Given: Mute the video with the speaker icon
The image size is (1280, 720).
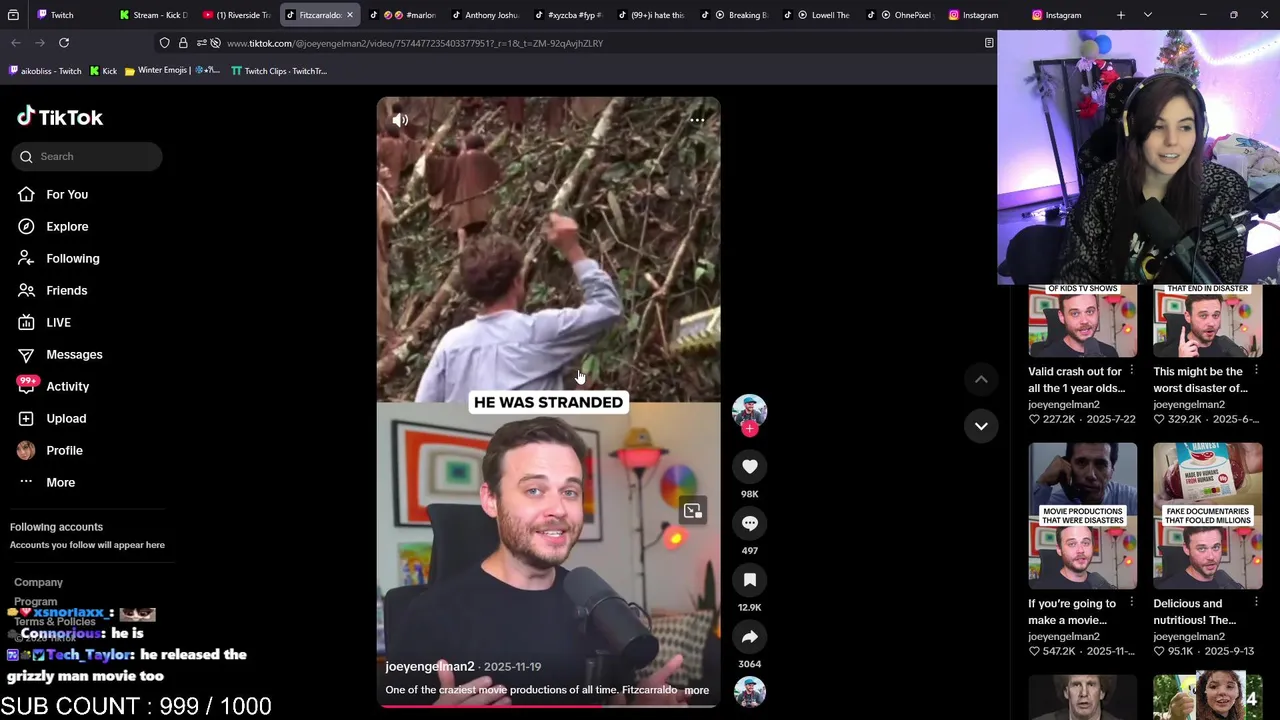Looking at the screenshot, I should (x=400, y=120).
